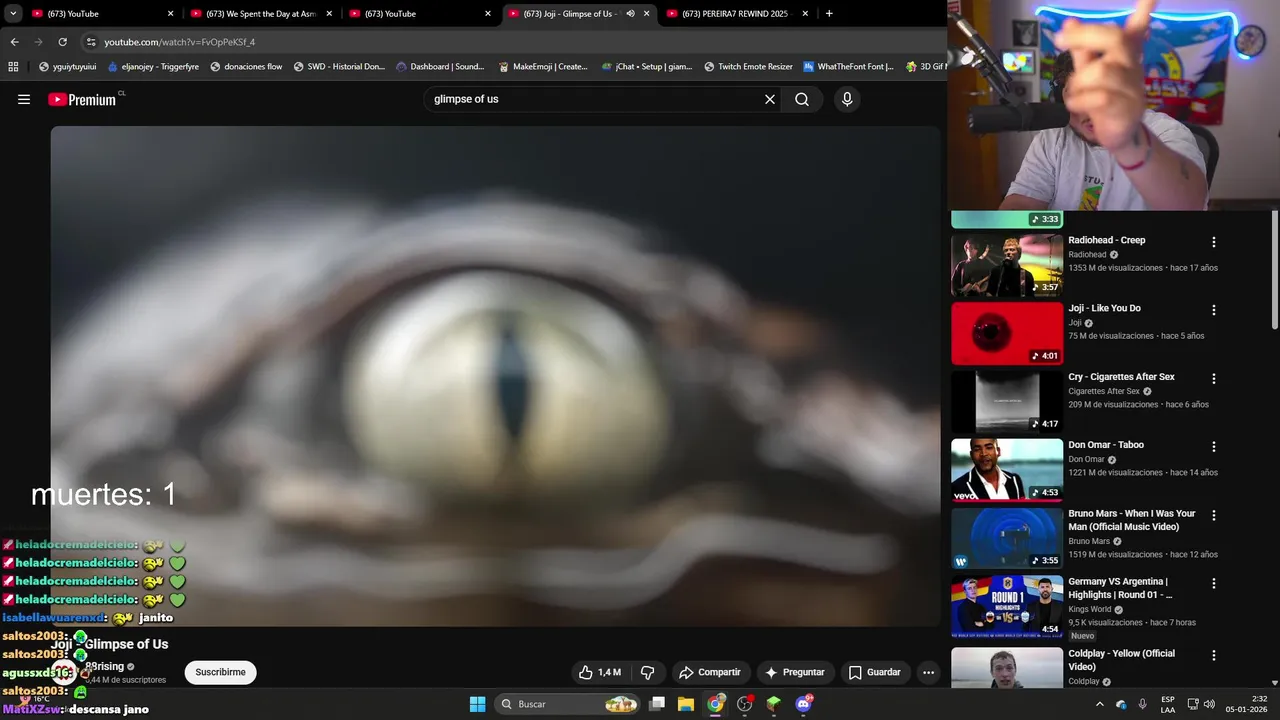Open more actions ellipsis under the video
Screen dimensions: 1280x720
click(928, 672)
